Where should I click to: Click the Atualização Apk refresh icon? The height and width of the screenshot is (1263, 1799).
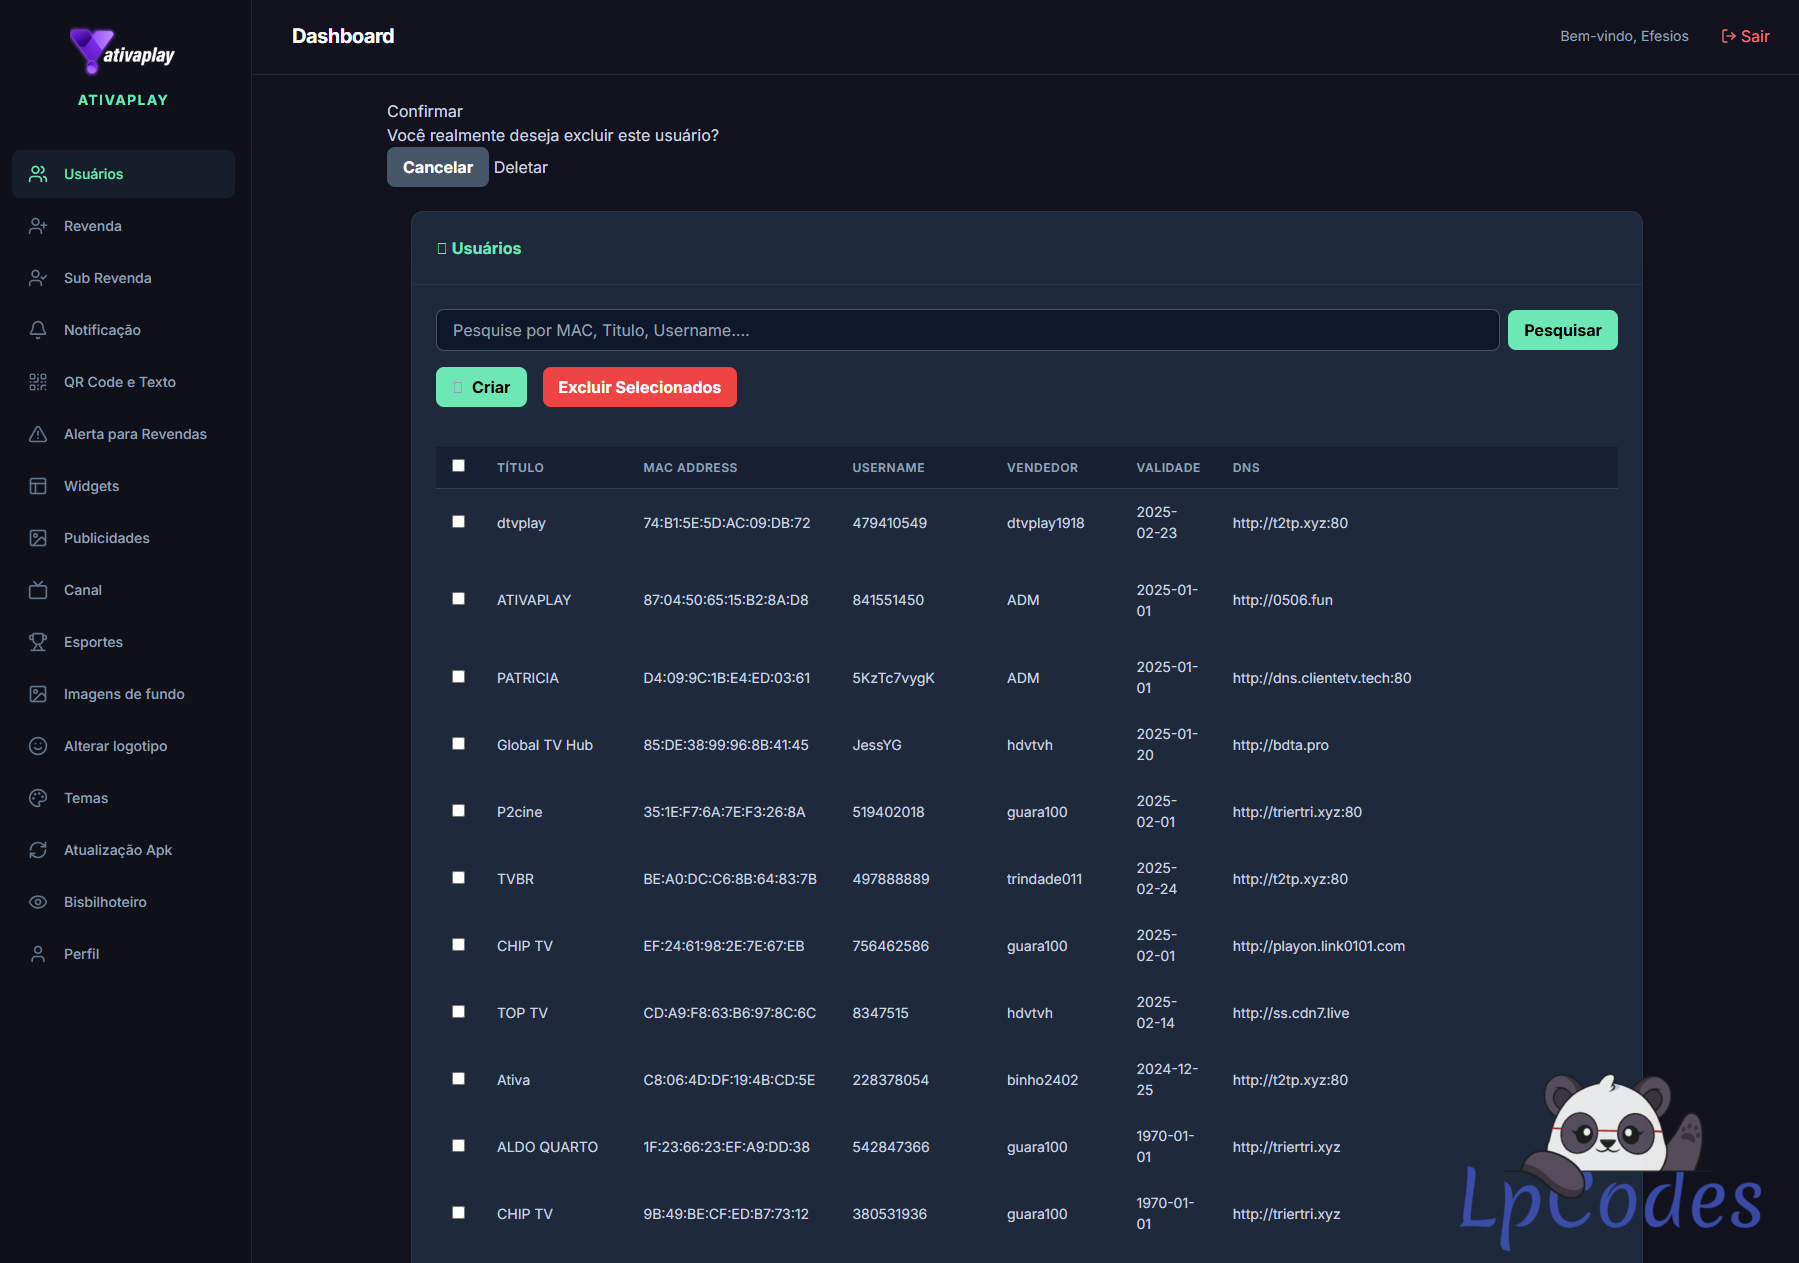click(38, 850)
